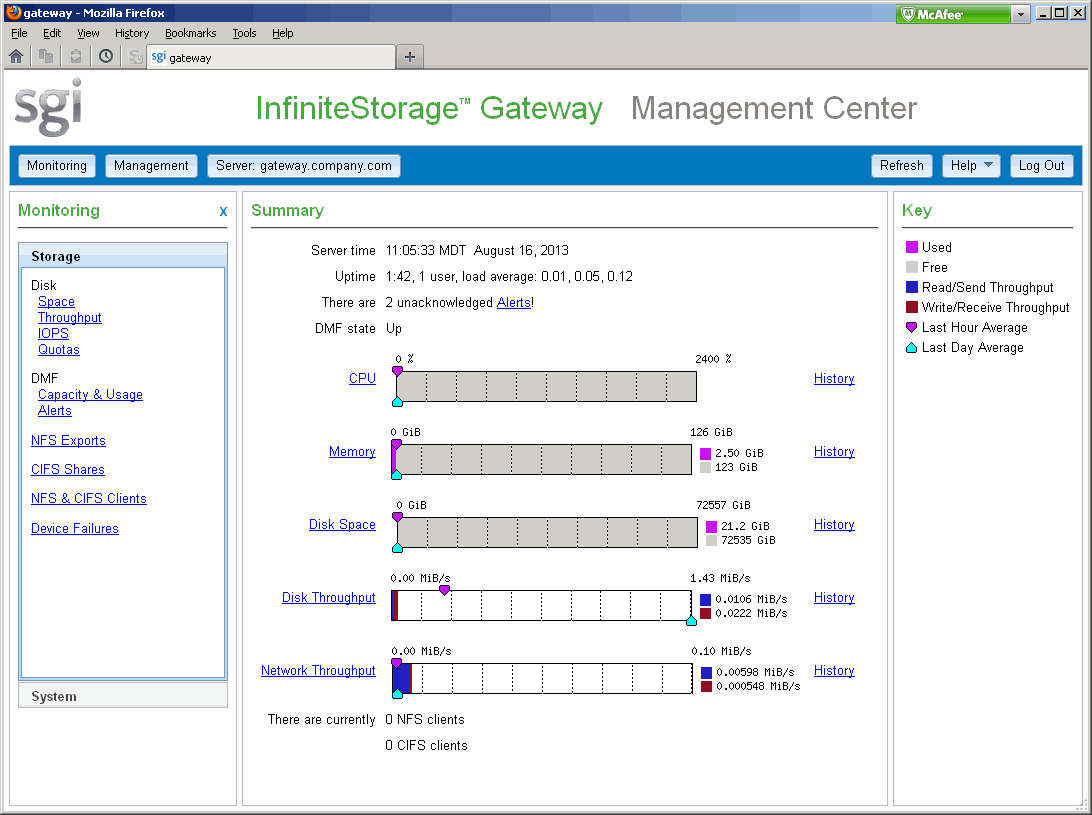
Task: Collapse the Storage section header
Action: pyautogui.click(x=123, y=256)
